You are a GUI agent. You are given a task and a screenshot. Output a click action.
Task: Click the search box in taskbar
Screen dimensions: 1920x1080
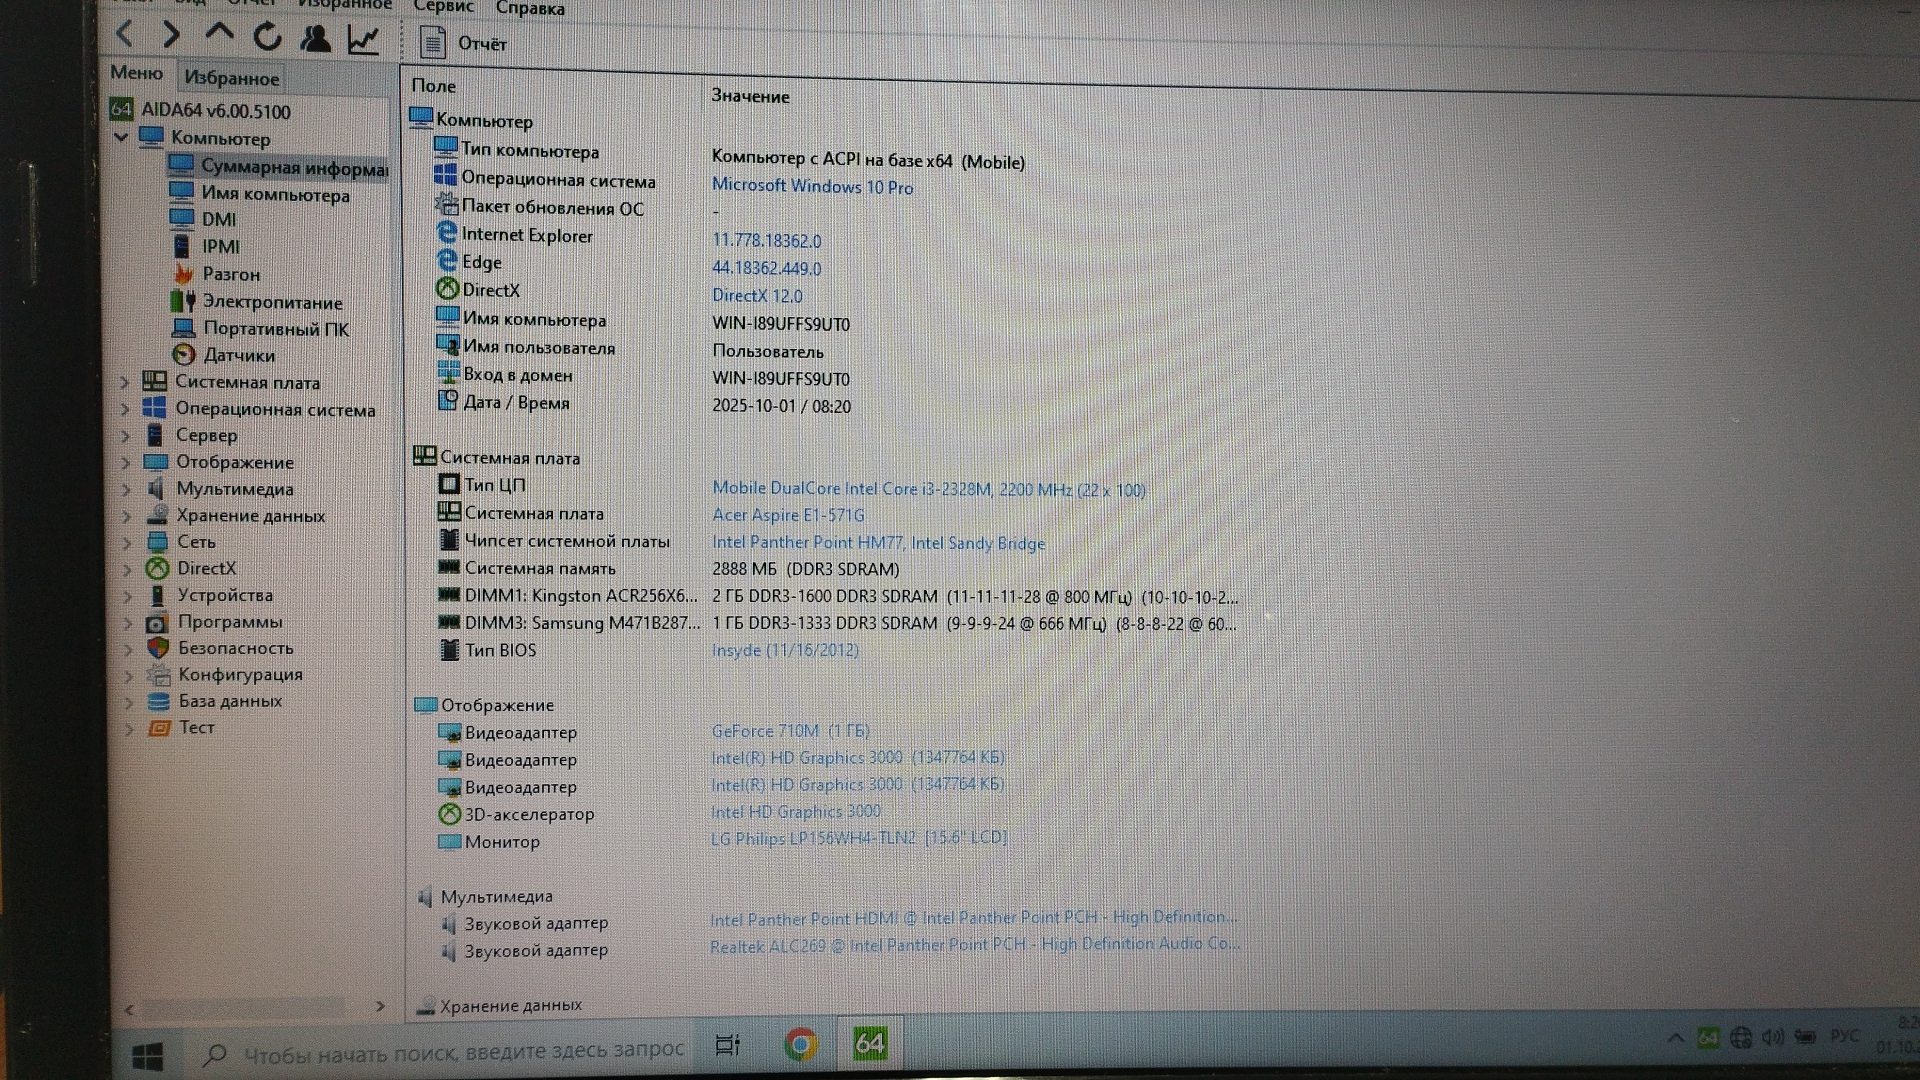point(450,1052)
